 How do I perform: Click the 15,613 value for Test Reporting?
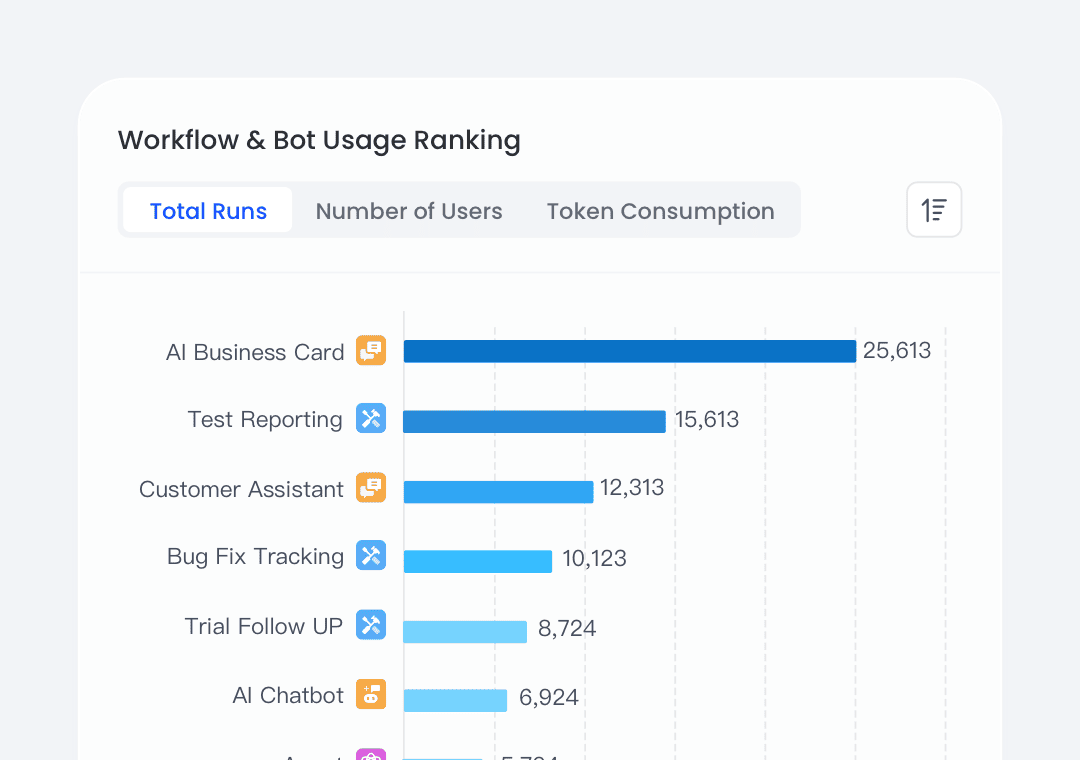point(707,420)
